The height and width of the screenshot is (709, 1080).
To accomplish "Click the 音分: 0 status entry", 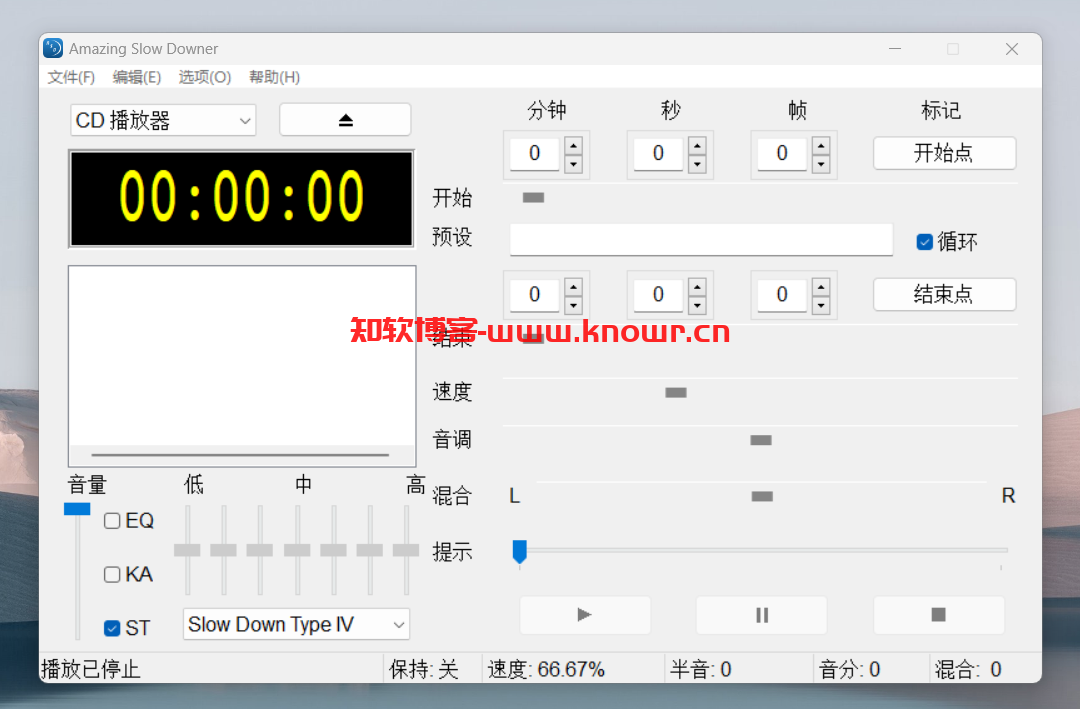I will [x=849, y=669].
